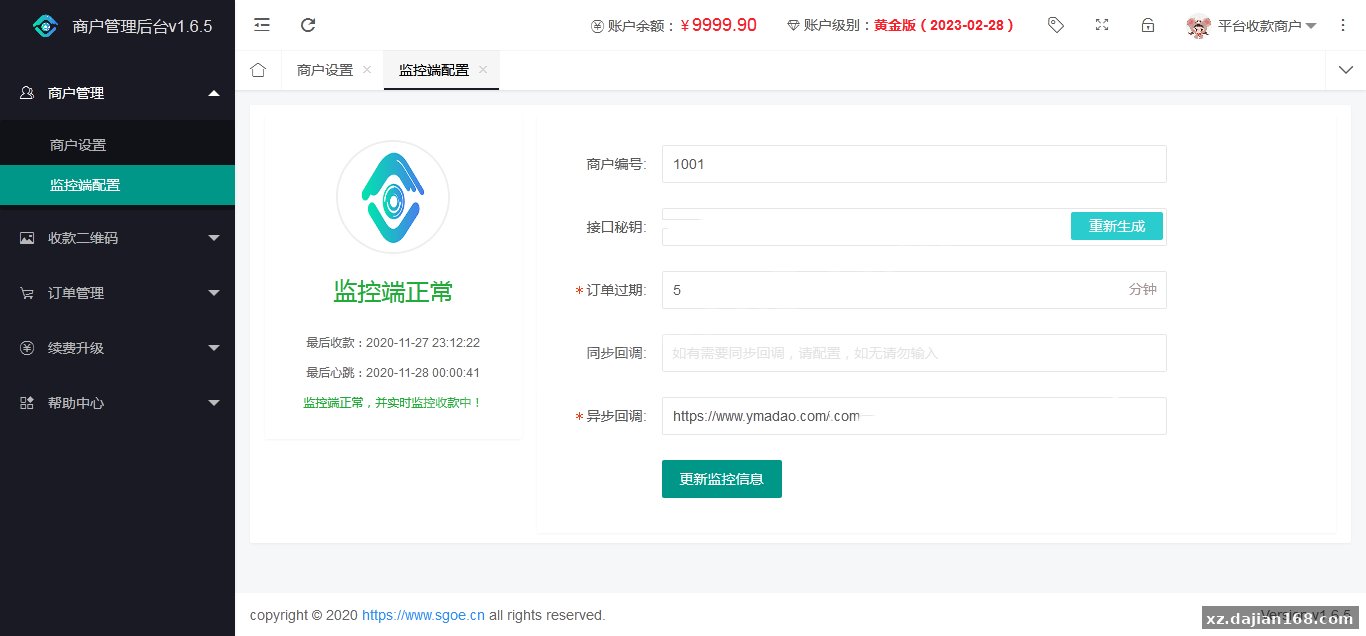Click the 续费升级 yen icon
Image resolution: width=1366 pixels, height=636 pixels.
point(27,348)
